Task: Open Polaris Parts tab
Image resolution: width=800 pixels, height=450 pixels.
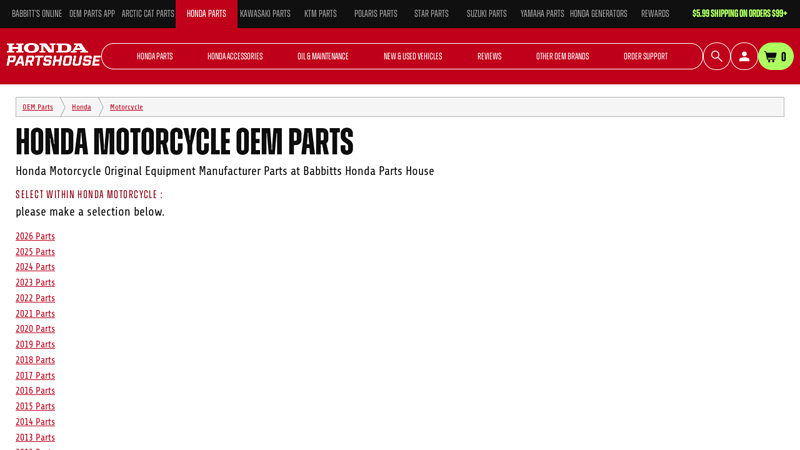Action: [x=376, y=14]
